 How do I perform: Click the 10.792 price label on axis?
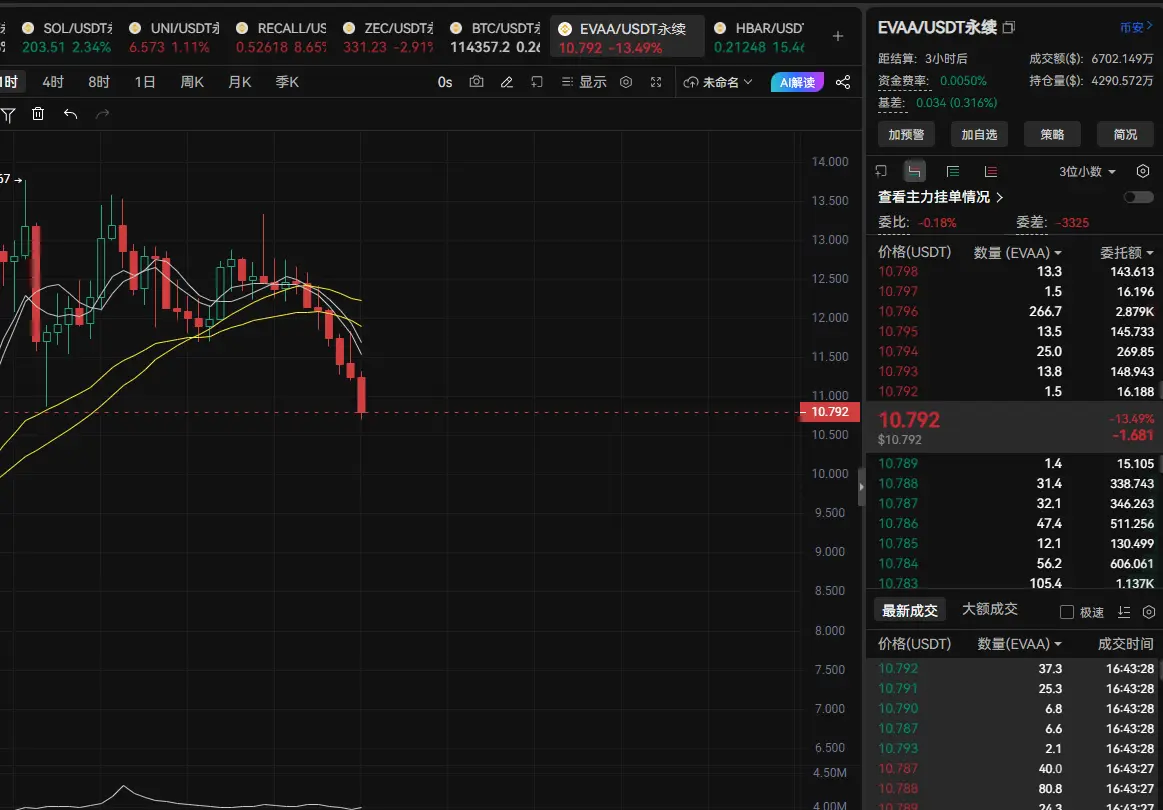click(829, 412)
